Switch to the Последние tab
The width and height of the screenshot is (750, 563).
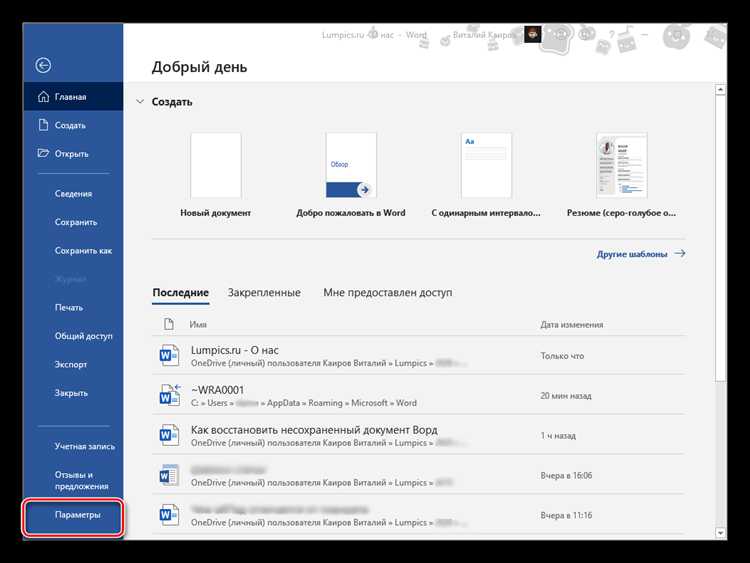click(x=180, y=292)
